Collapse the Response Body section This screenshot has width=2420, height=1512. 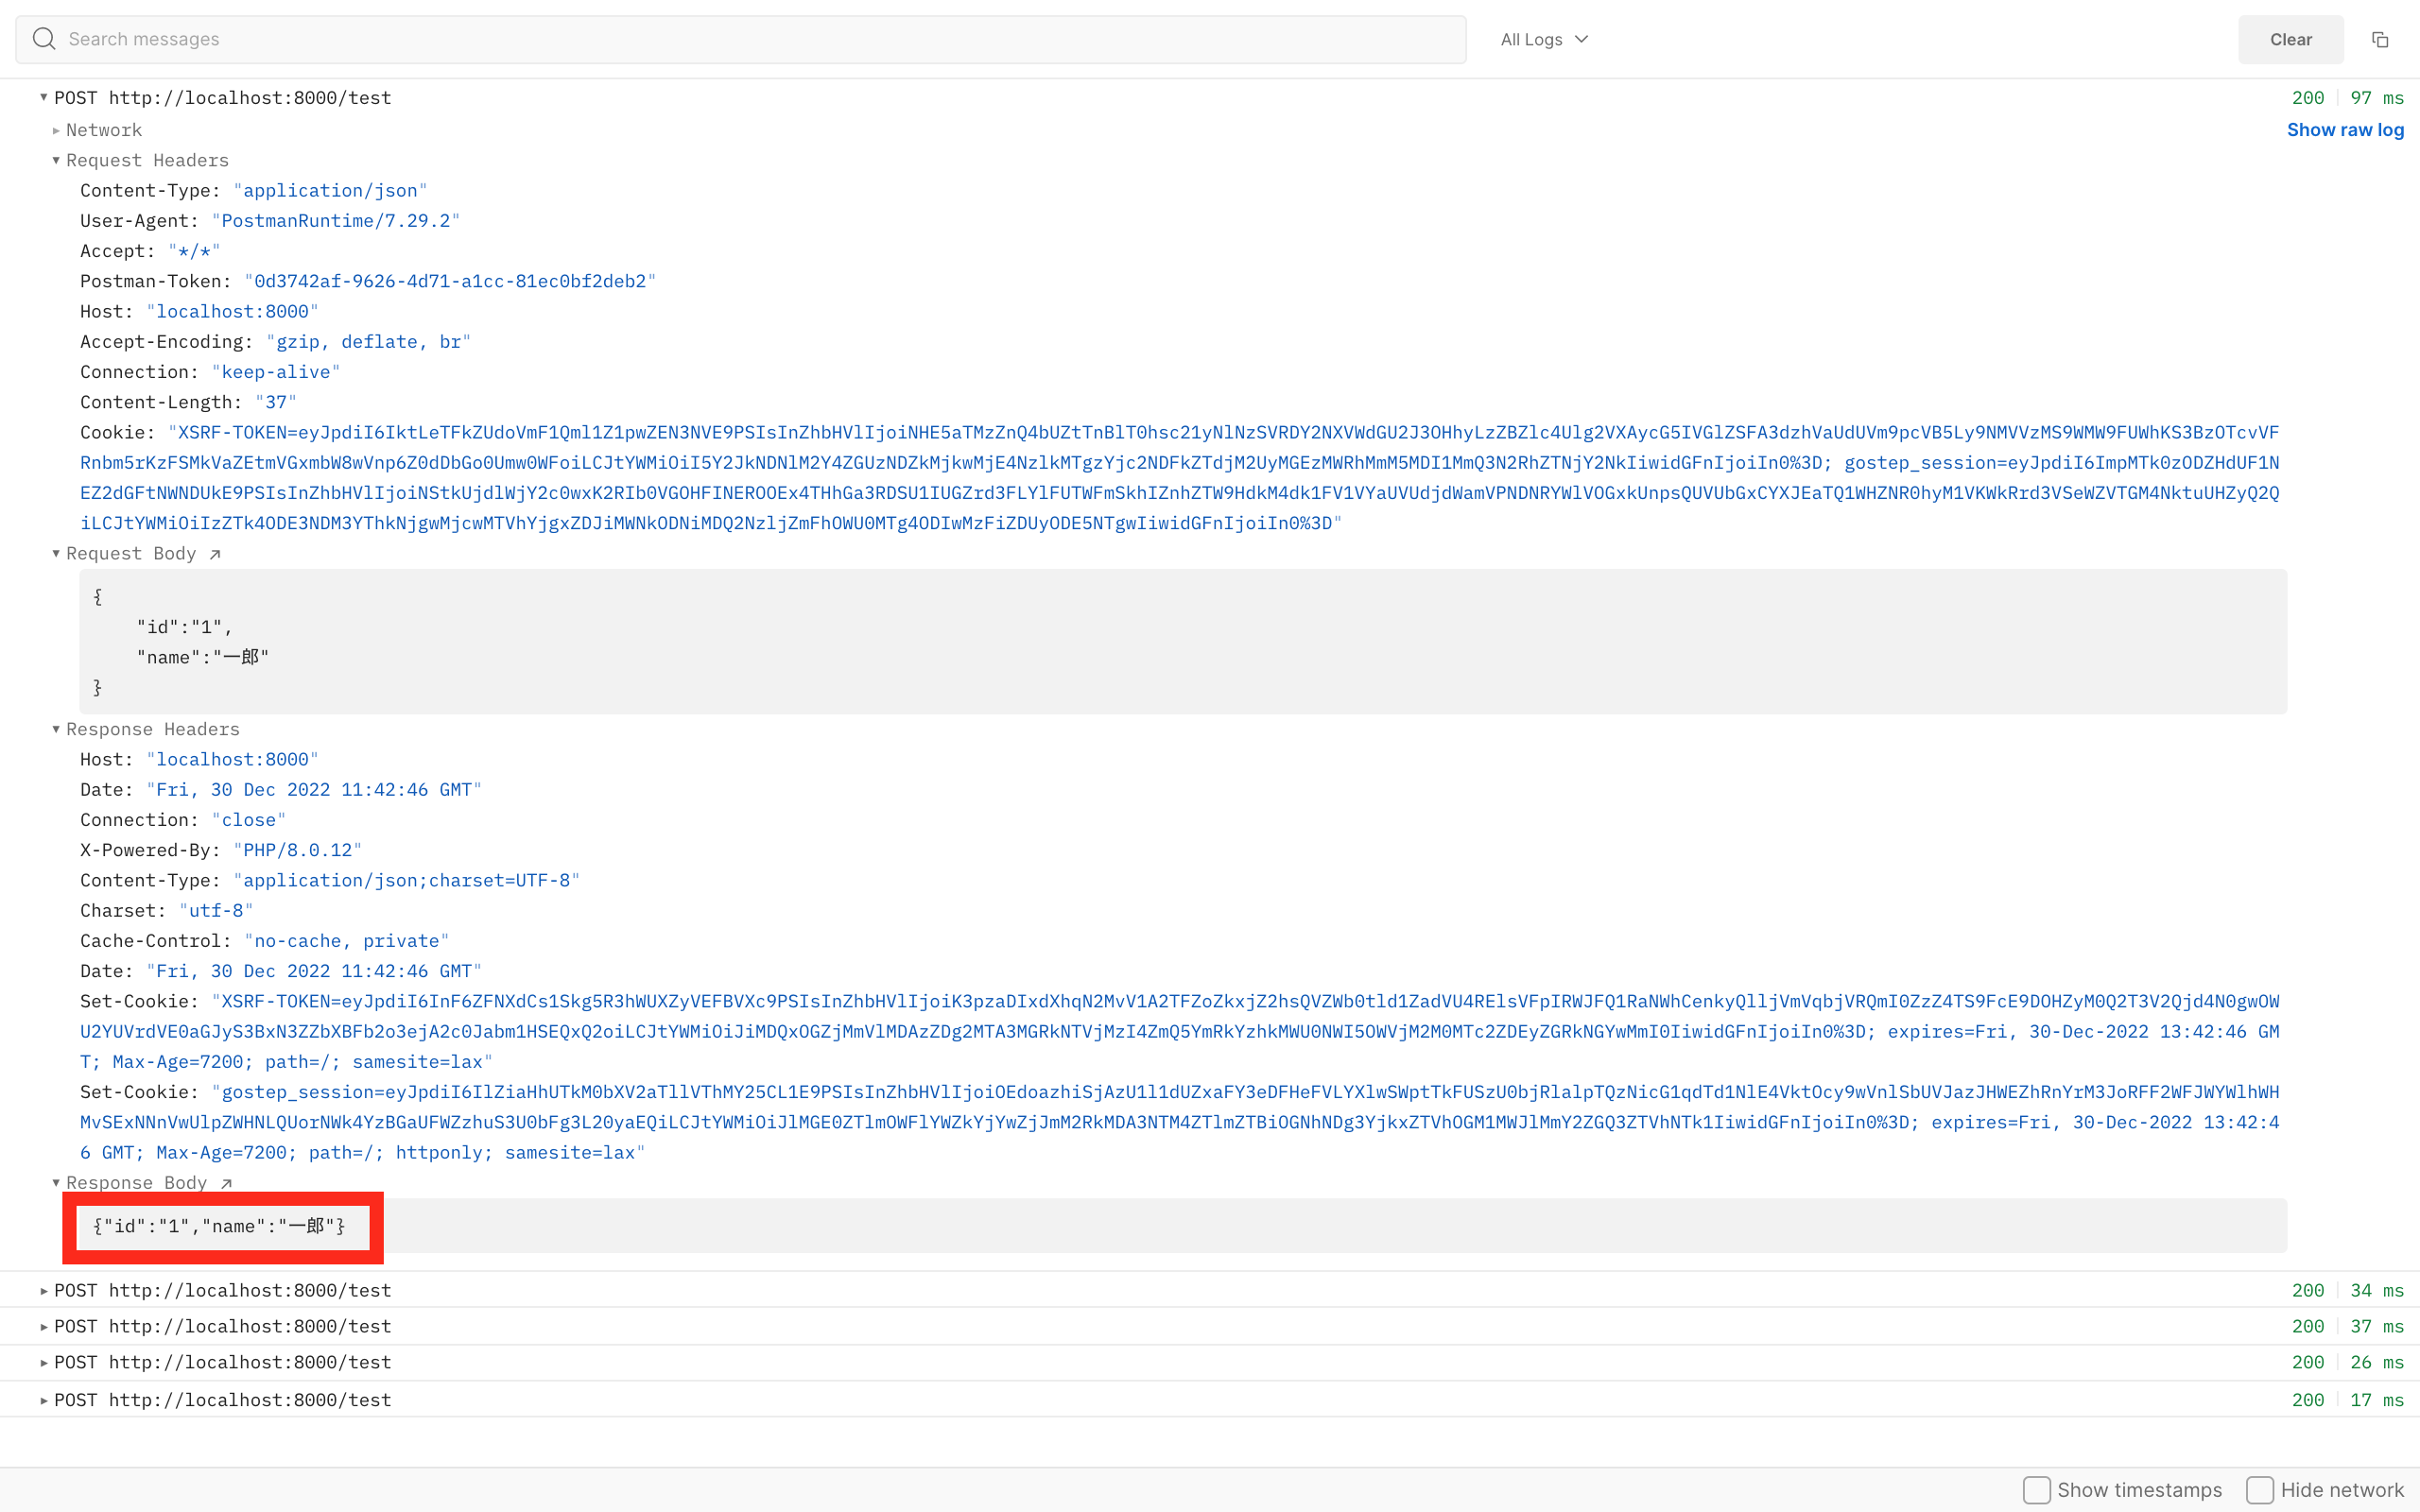56,1182
